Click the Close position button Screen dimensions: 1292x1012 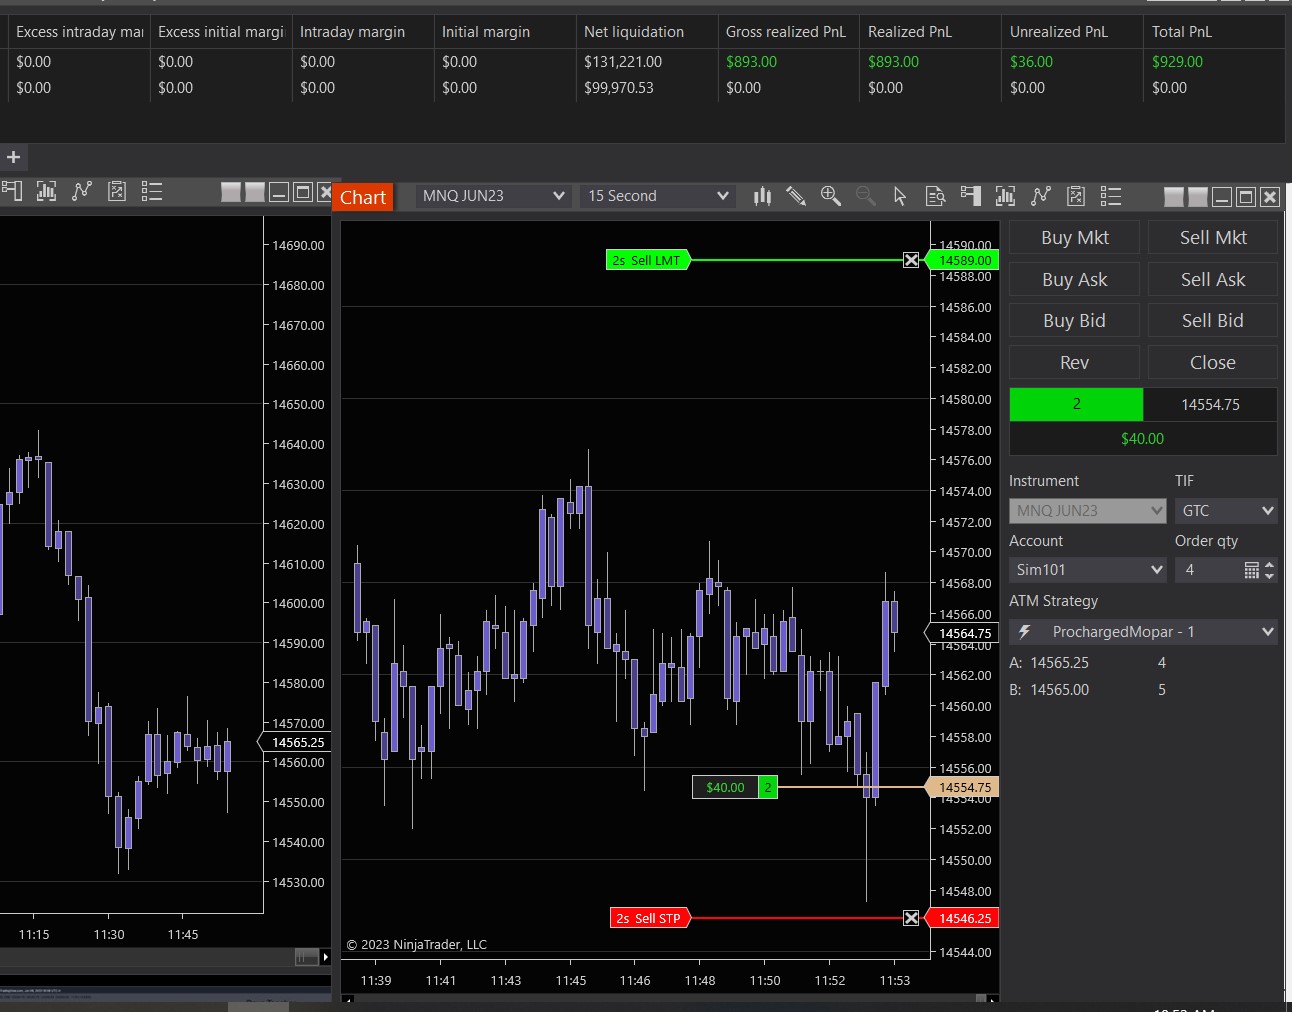click(x=1212, y=363)
